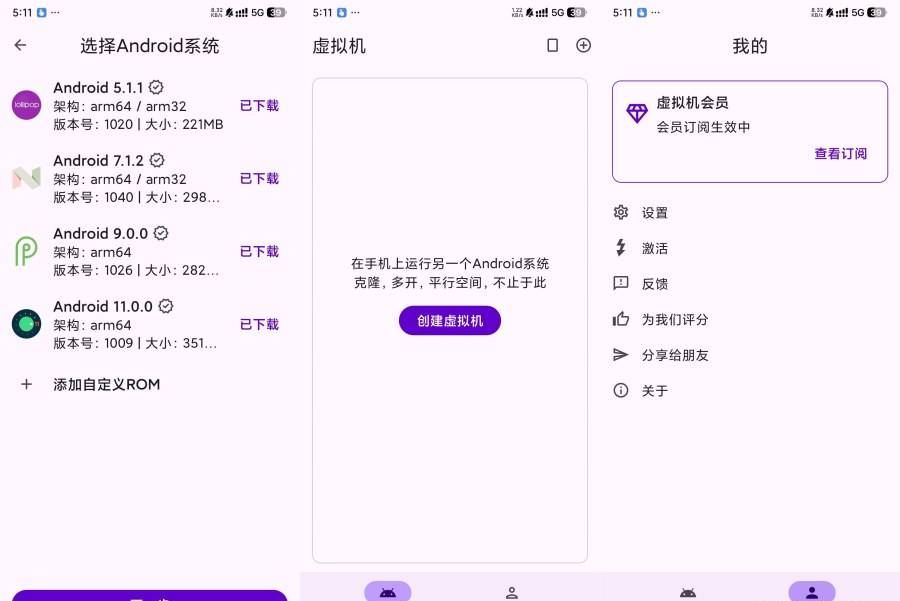Image resolution: width=900 pixels, height=601 pixels.
Task: Tap verified badge next to Android 9.0.0
Action: (161, 233)
